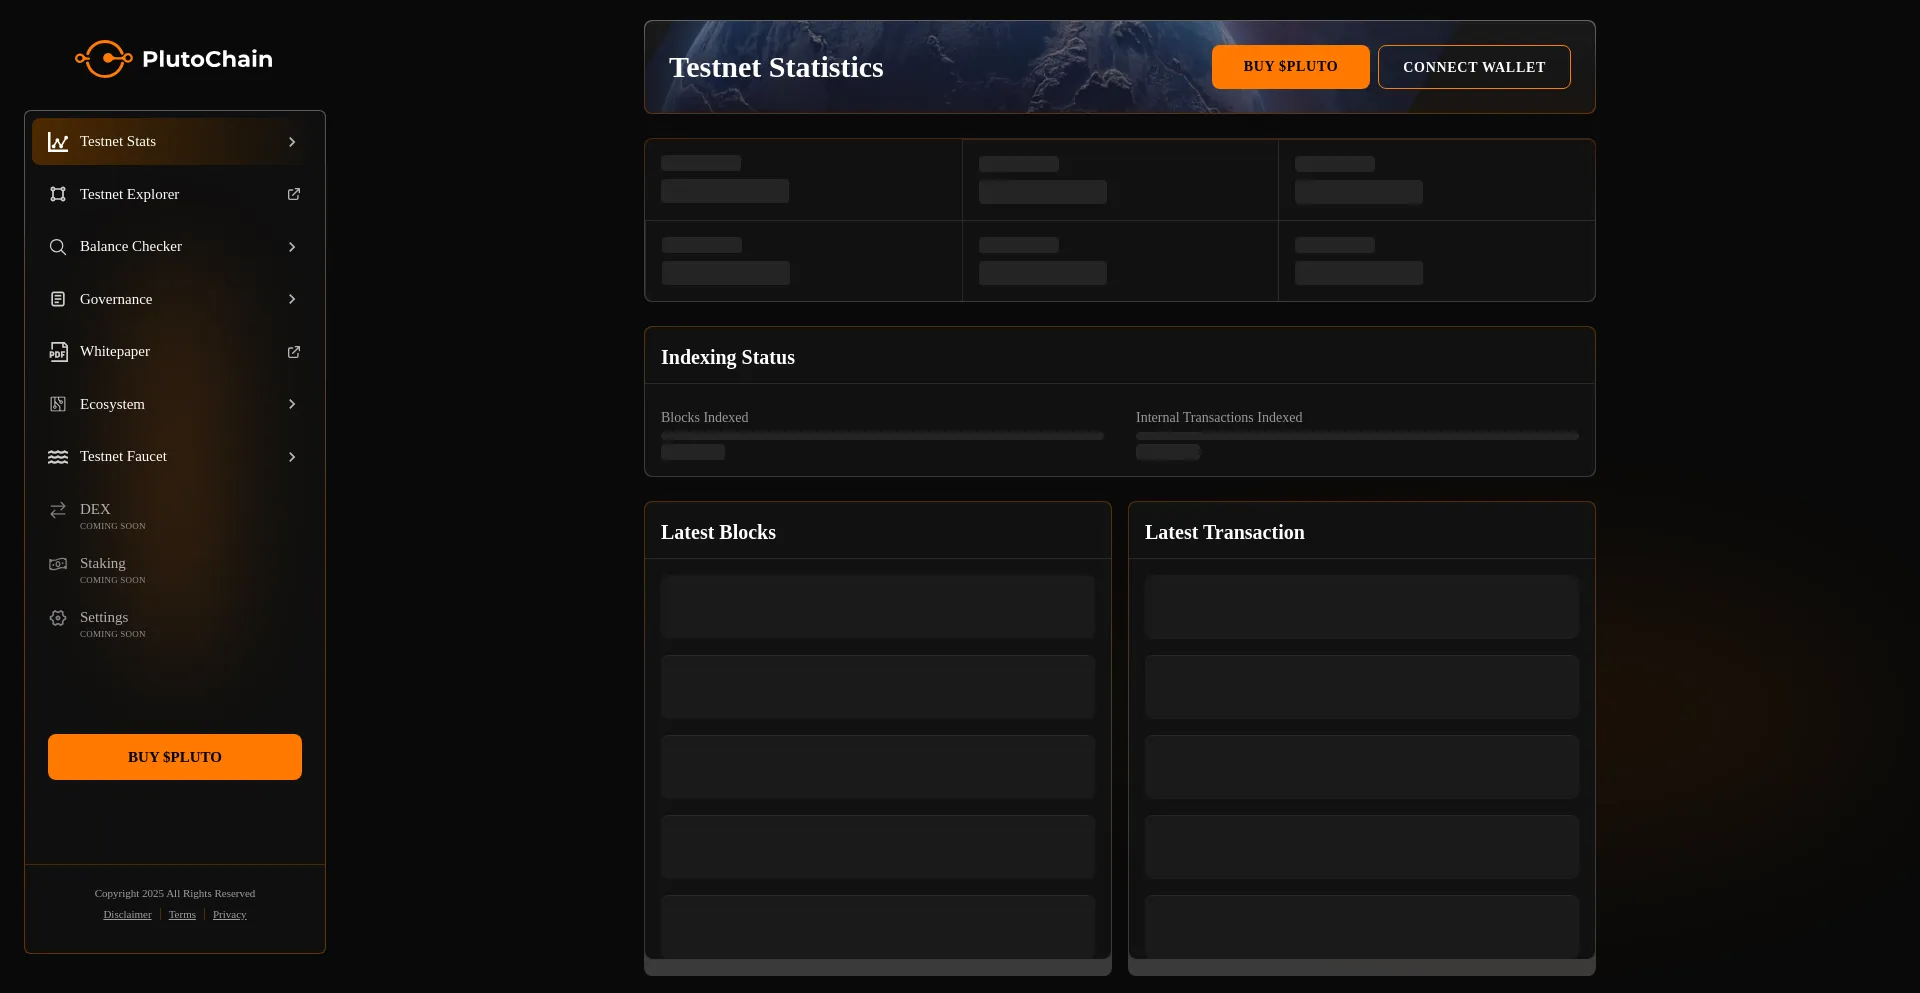Click the Governance document icon

tap(58, 299)
